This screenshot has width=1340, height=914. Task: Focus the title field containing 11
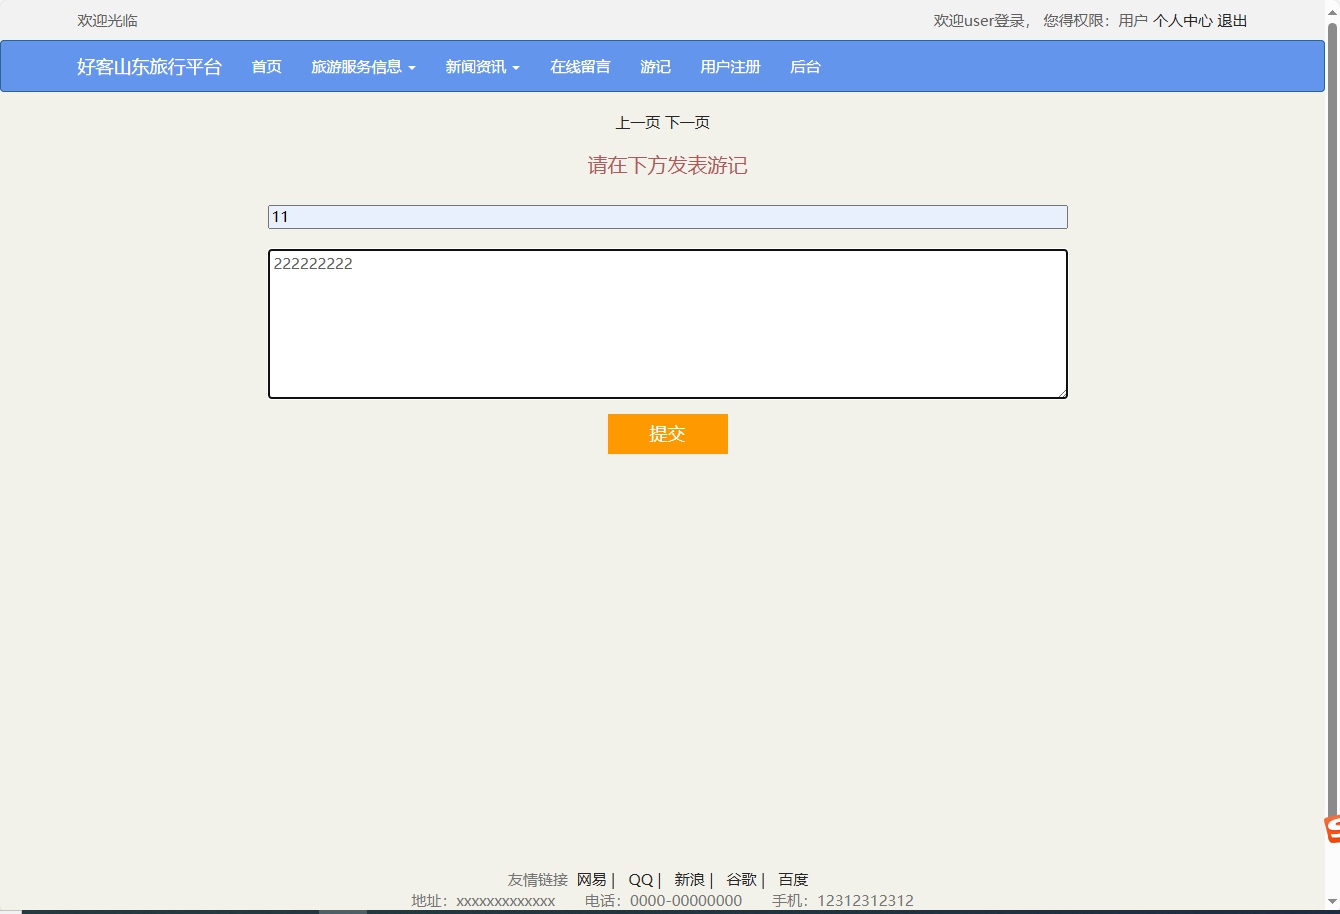[x=668, y=217]
